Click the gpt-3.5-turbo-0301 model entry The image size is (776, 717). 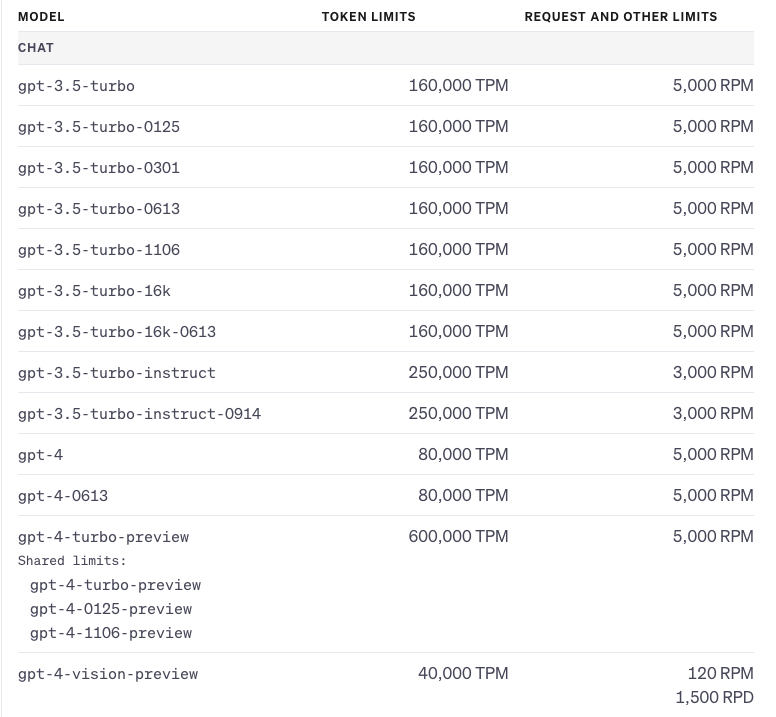pos(99,168)
